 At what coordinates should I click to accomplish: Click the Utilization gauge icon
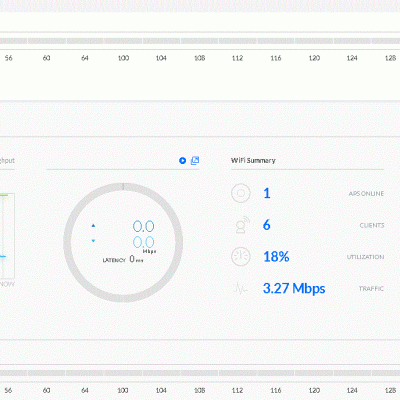click(241, 256)
